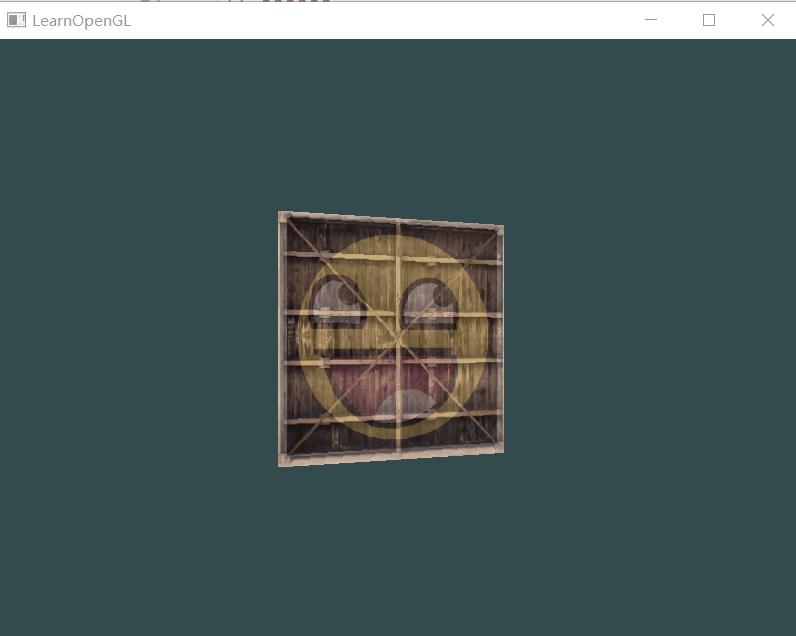Click the LearnOpenGL window title text
The width and height of the screenshot is (796, 636).
point(81,21)
